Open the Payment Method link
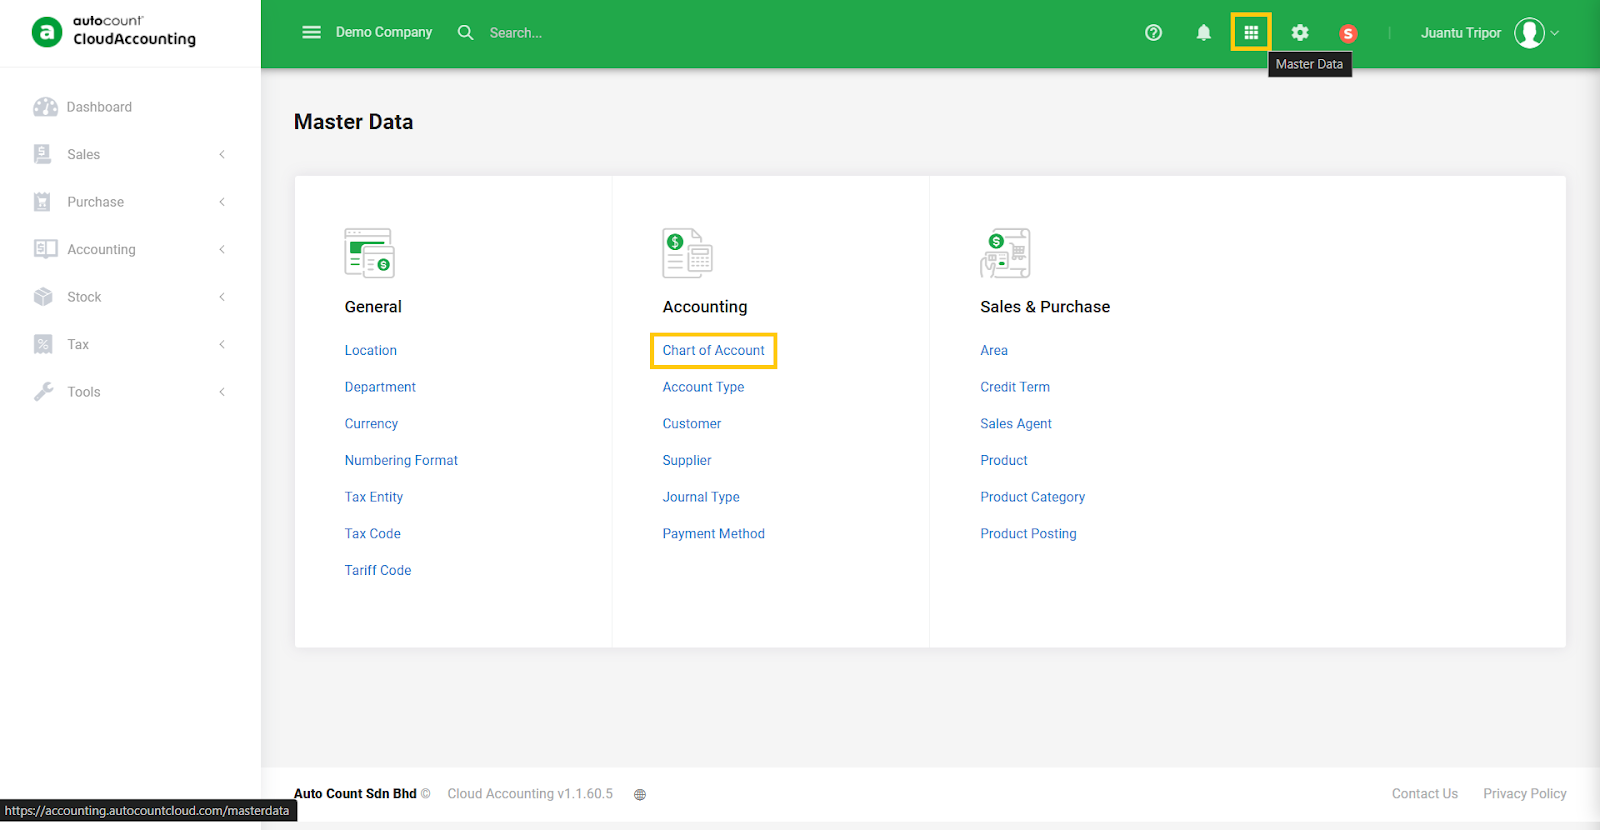The height and width of the screenshot is (830, 1600). click(713, 534)
